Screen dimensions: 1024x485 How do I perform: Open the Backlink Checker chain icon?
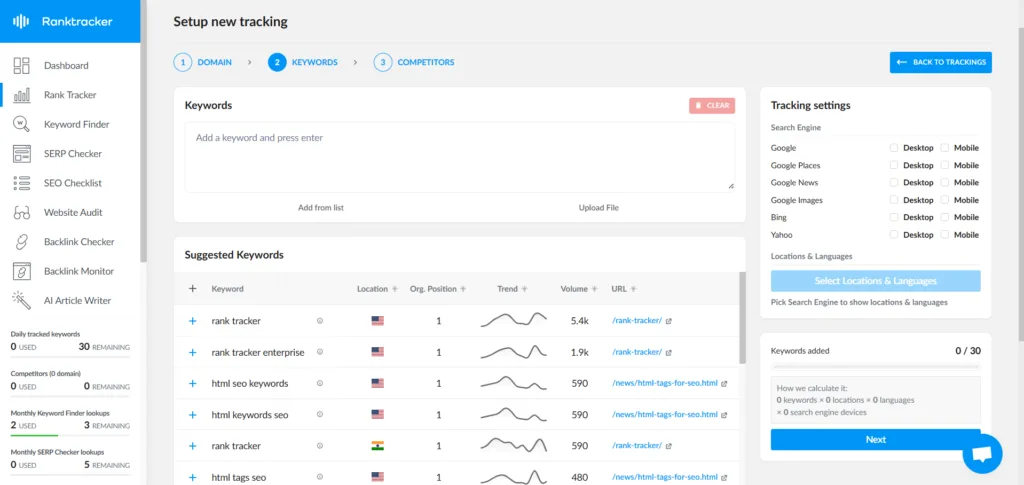coord(22,242)
